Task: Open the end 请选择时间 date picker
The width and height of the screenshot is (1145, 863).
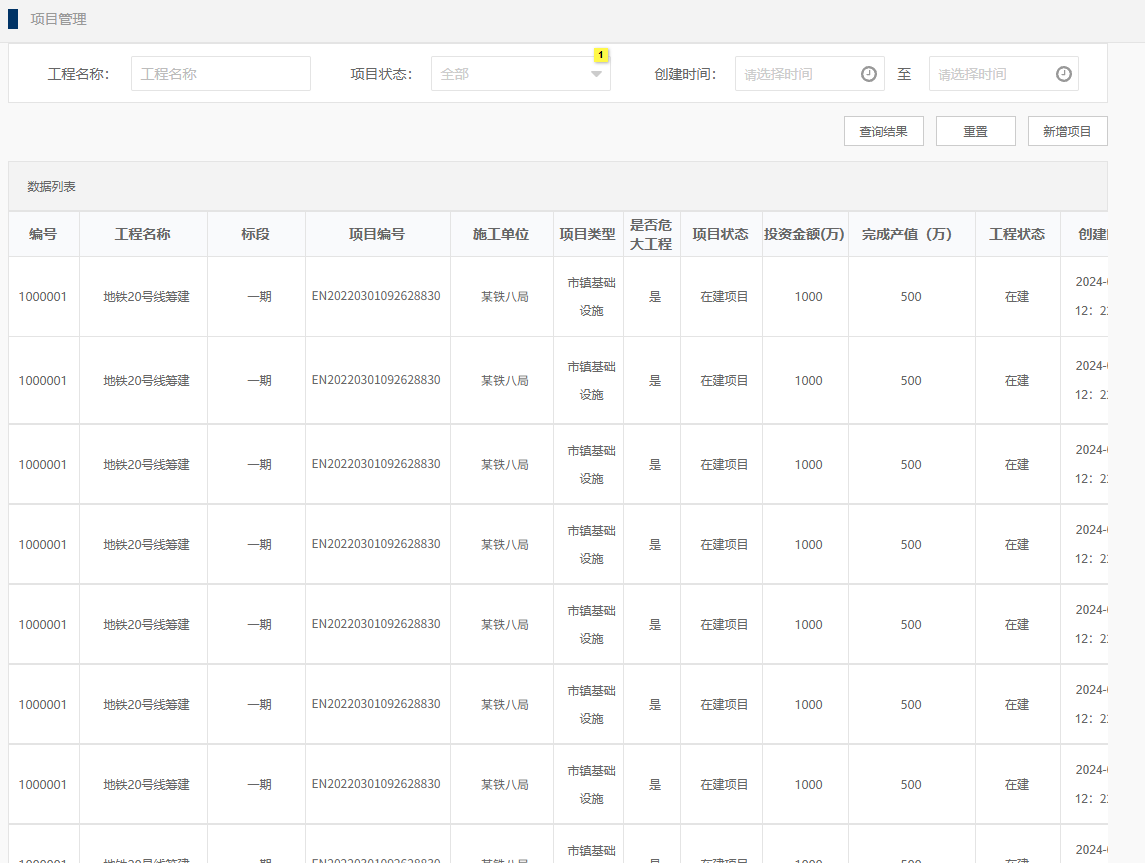Action: (992, 74)
